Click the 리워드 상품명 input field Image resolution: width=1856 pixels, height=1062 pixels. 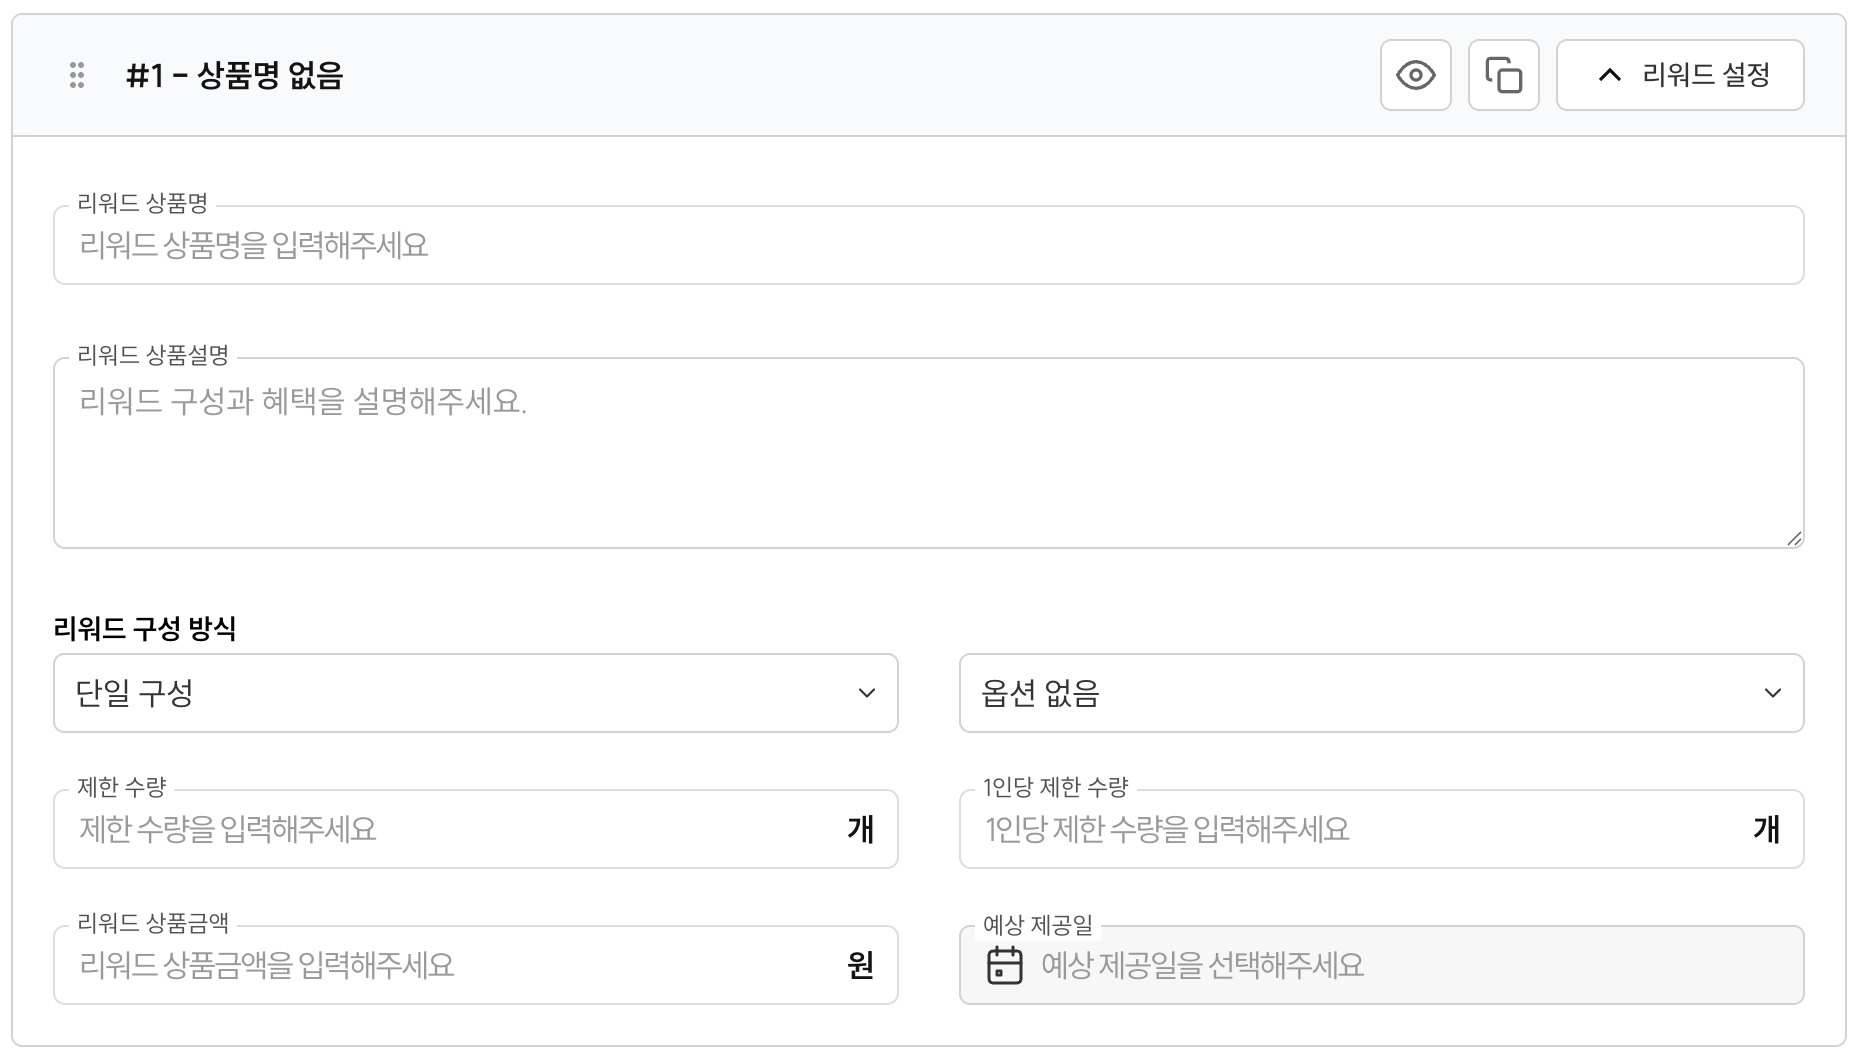click(x=927, y=246)
